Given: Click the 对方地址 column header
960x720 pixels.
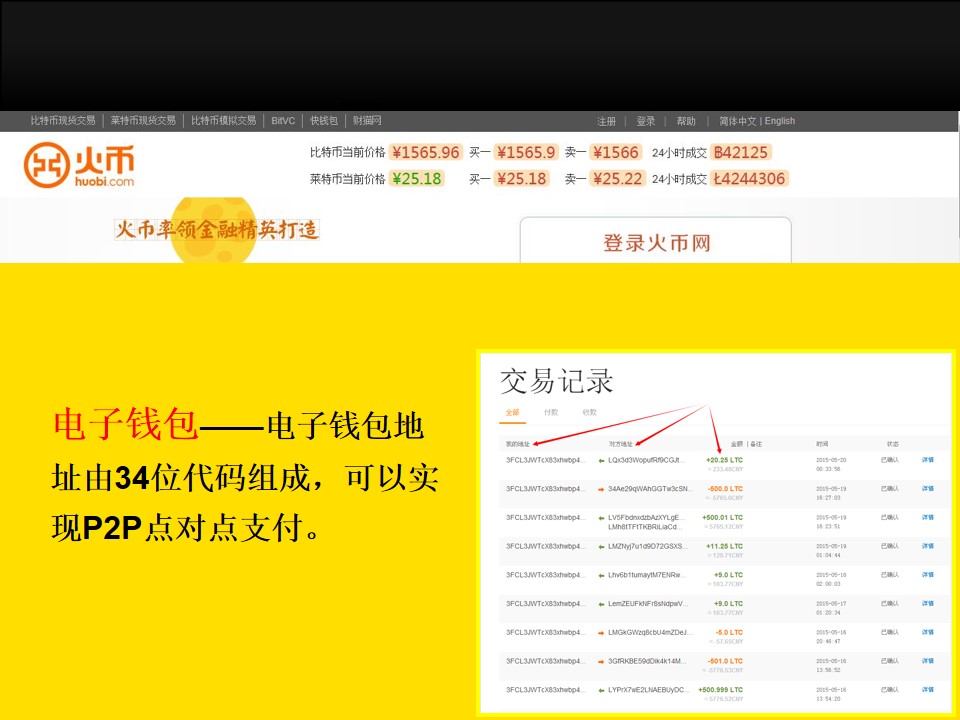Looking at the screenshot, I should pos(620,444).
